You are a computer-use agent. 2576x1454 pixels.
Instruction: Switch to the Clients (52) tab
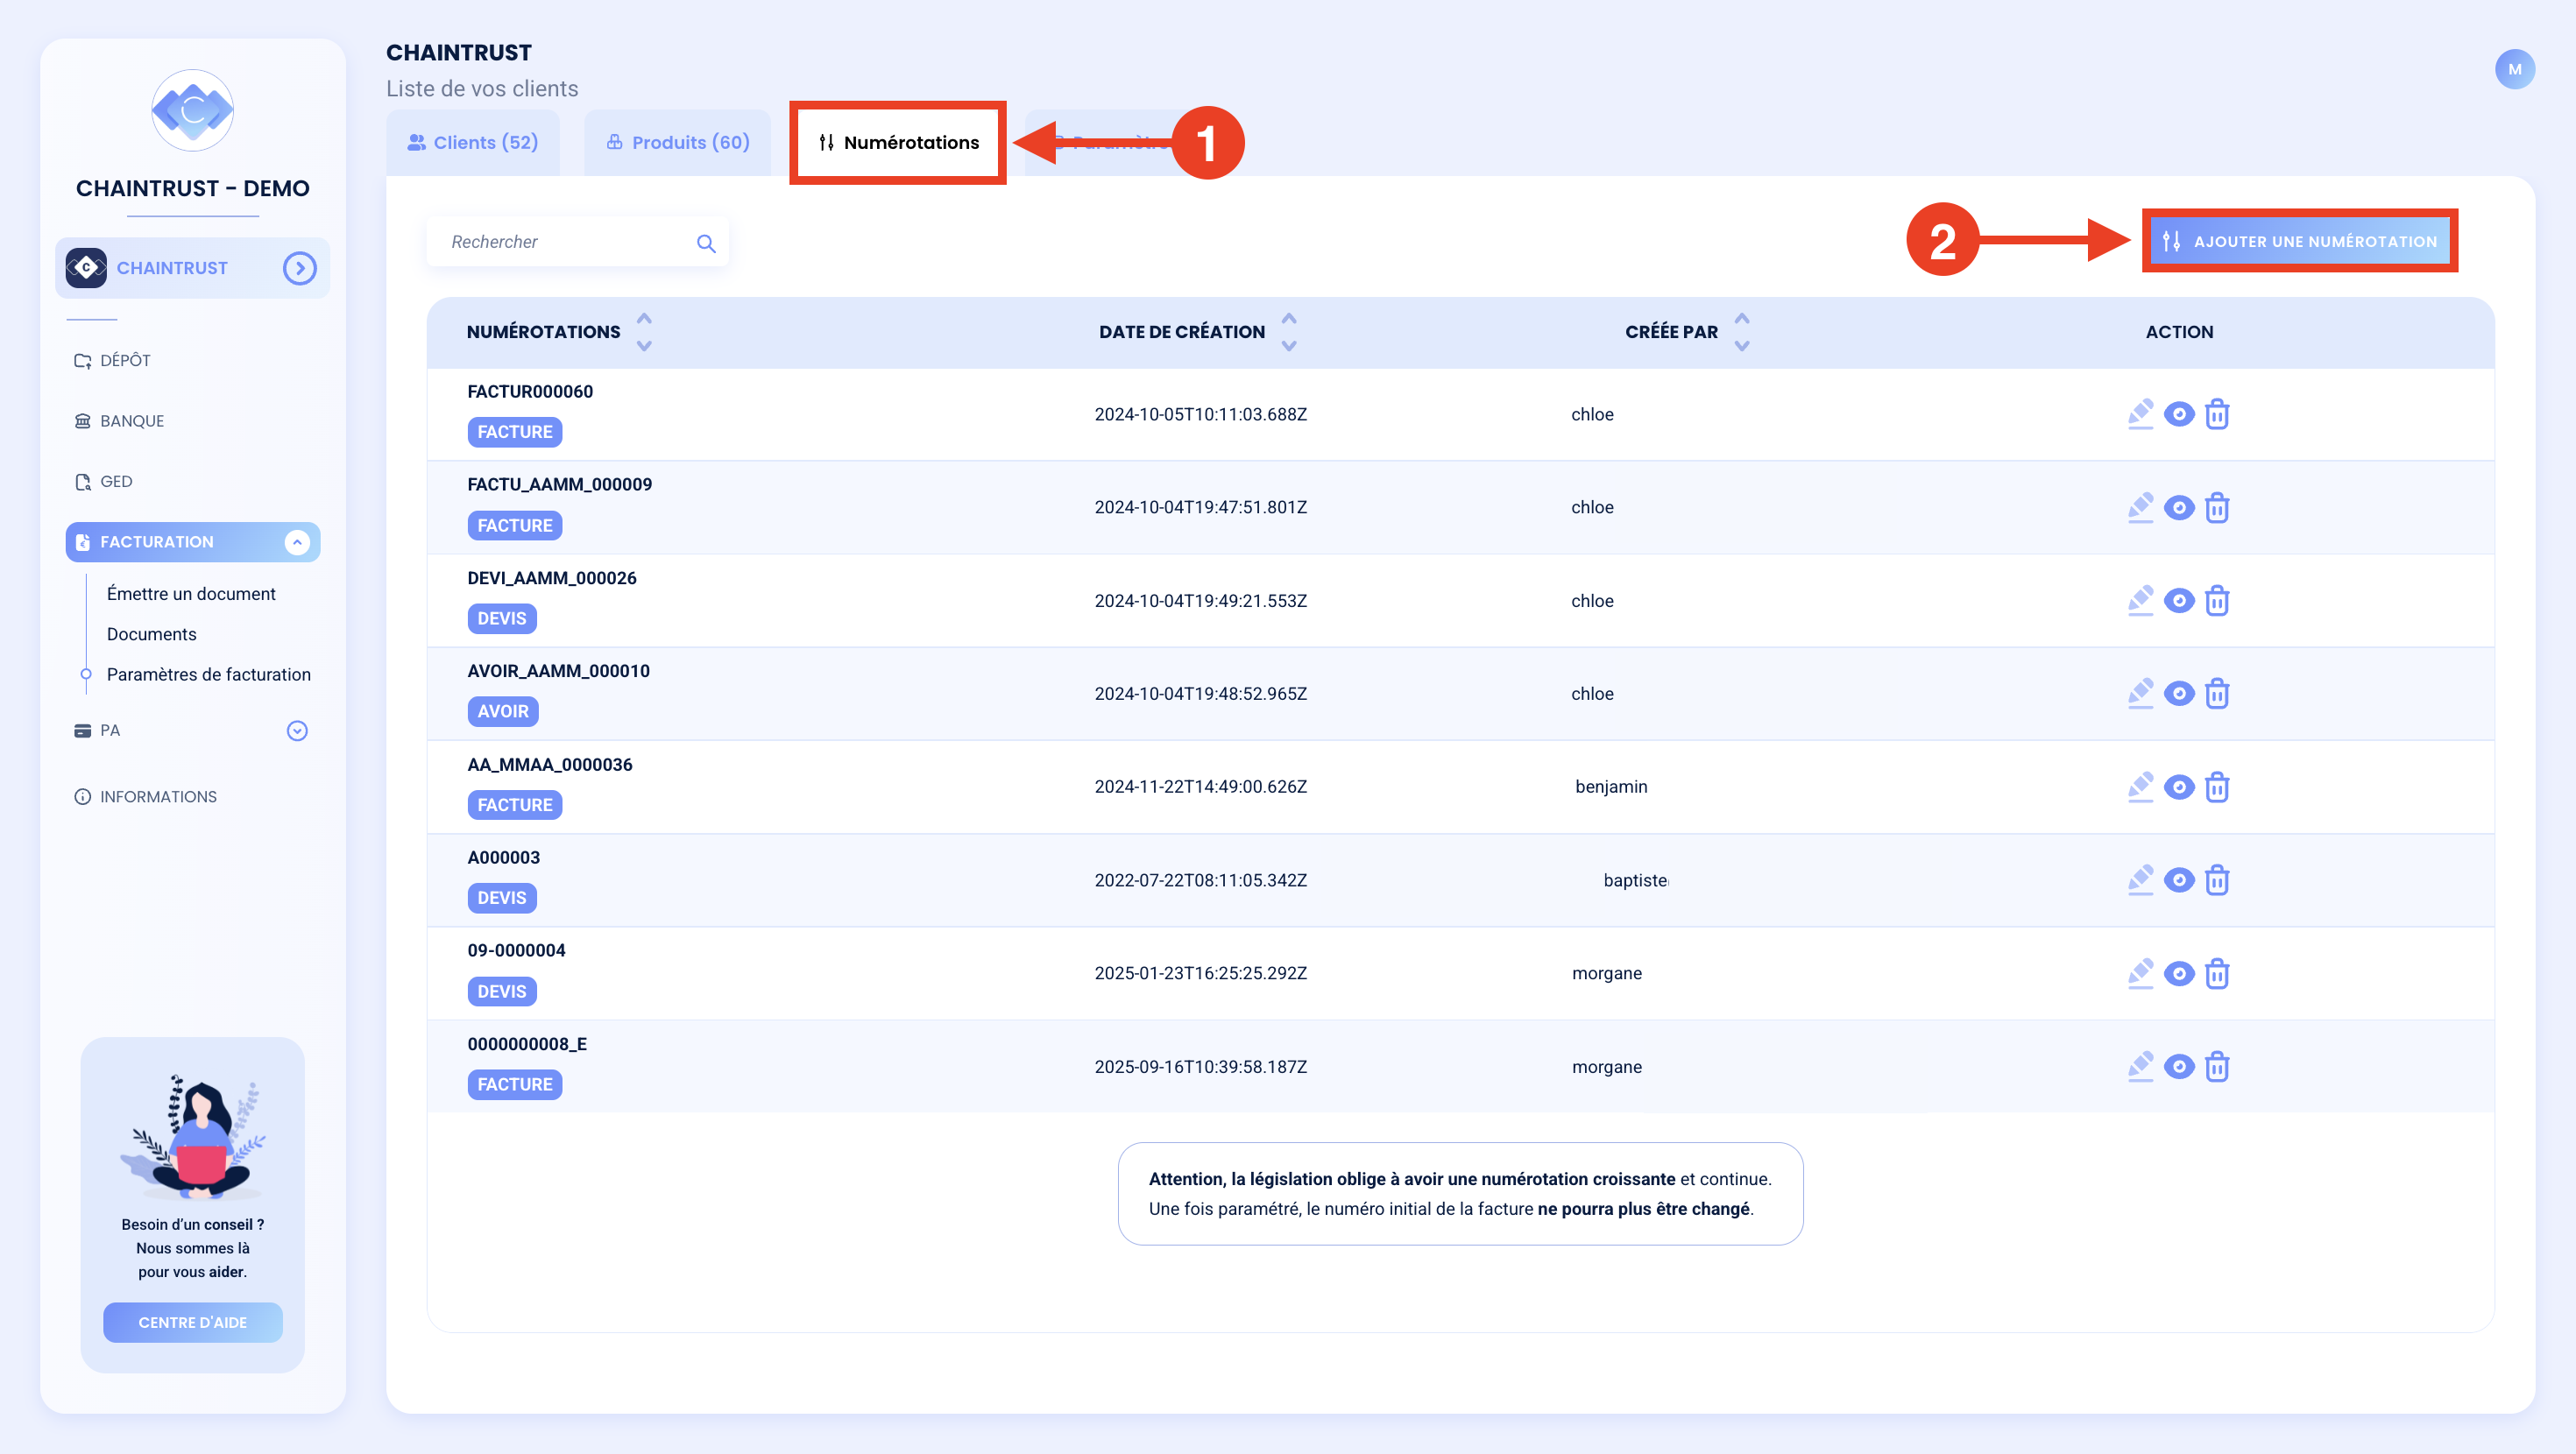tap(473, 143)
